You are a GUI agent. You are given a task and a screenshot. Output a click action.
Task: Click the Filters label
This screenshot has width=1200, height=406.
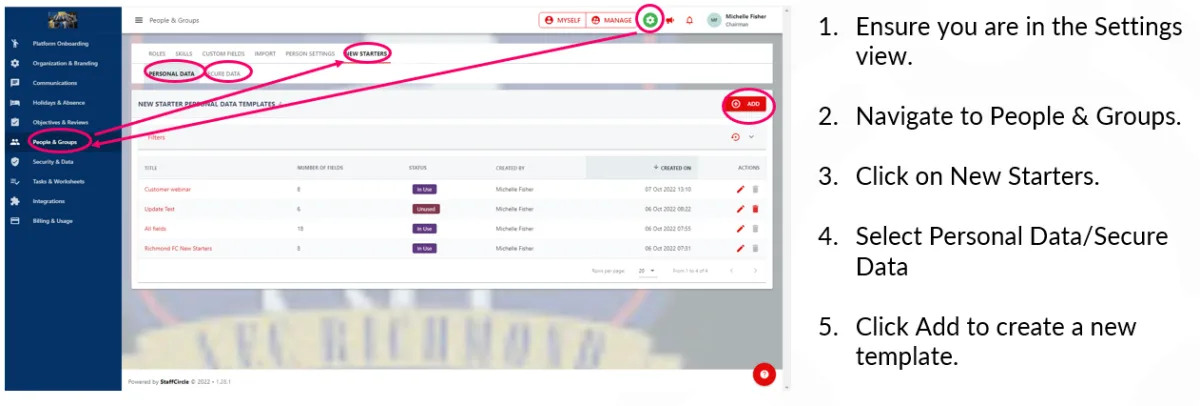point(156,137)
